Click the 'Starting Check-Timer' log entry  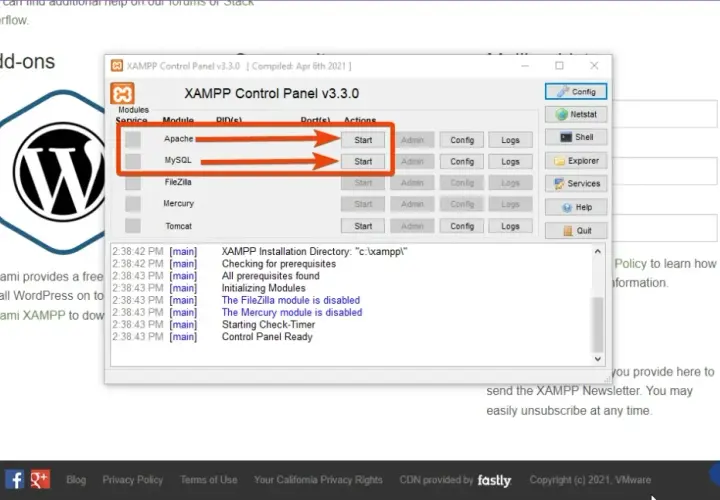(268, 325)
